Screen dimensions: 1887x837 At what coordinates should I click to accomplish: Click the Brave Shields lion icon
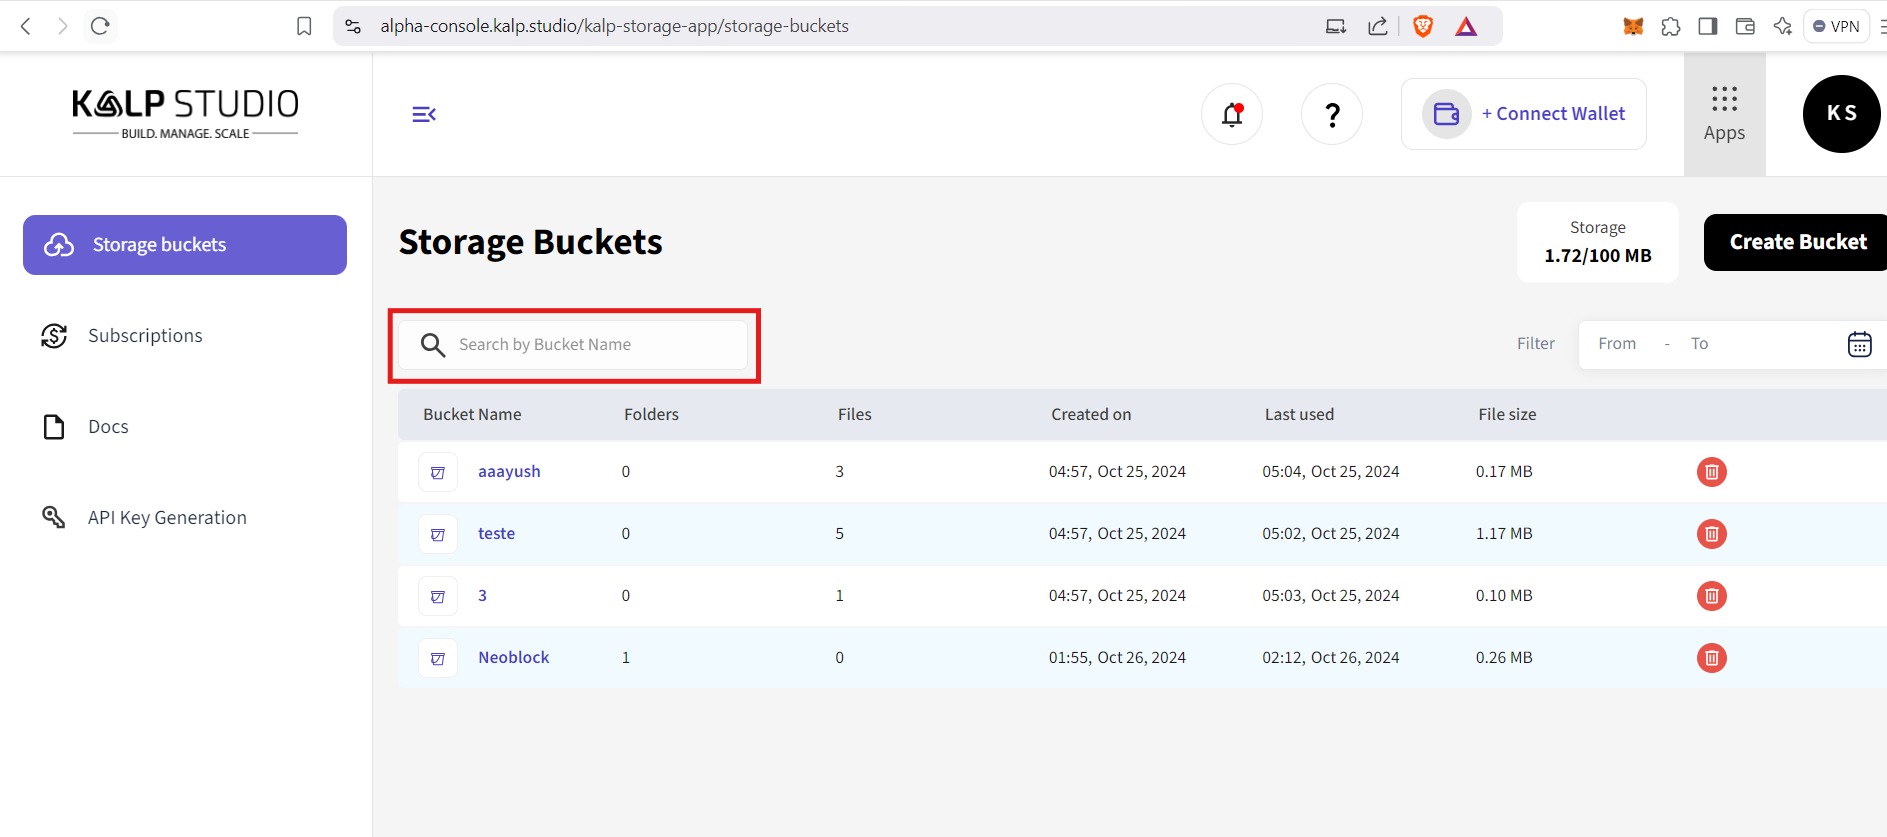tap(1422, 26)
